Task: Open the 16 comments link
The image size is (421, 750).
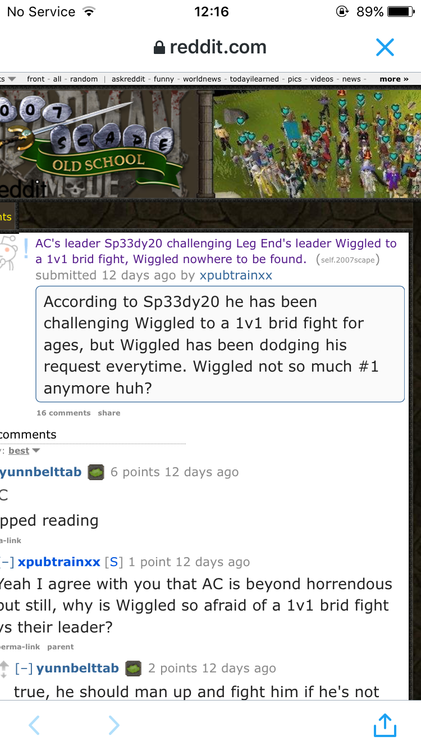Action: 64,413
